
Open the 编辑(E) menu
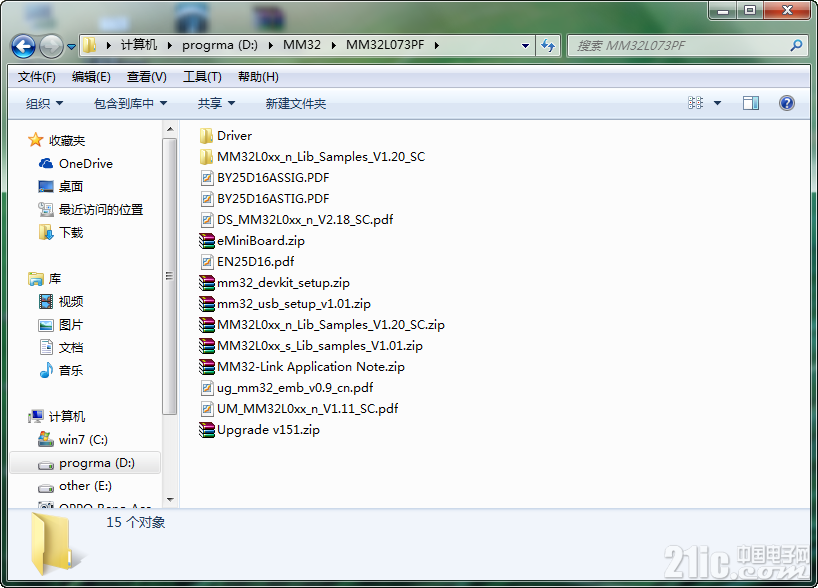point(91,77)
